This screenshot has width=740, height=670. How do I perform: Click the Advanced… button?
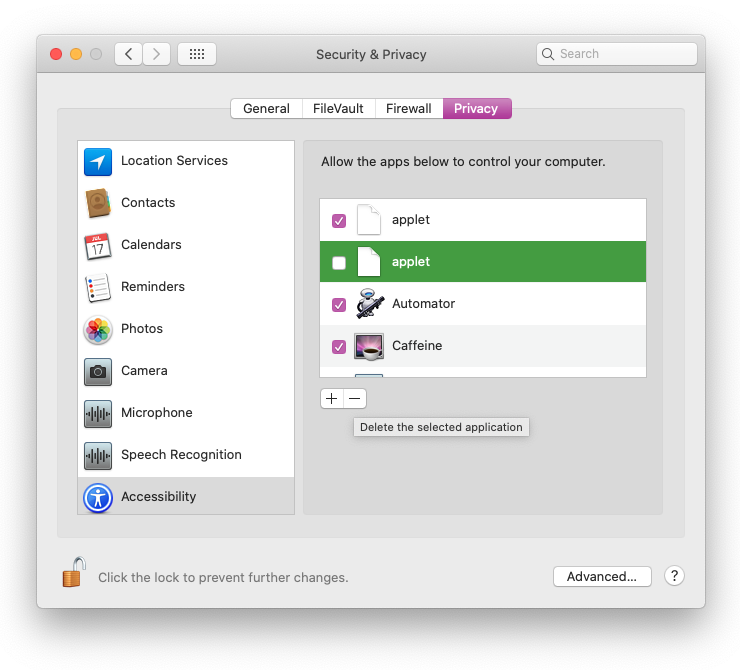(x=602, y=576)
